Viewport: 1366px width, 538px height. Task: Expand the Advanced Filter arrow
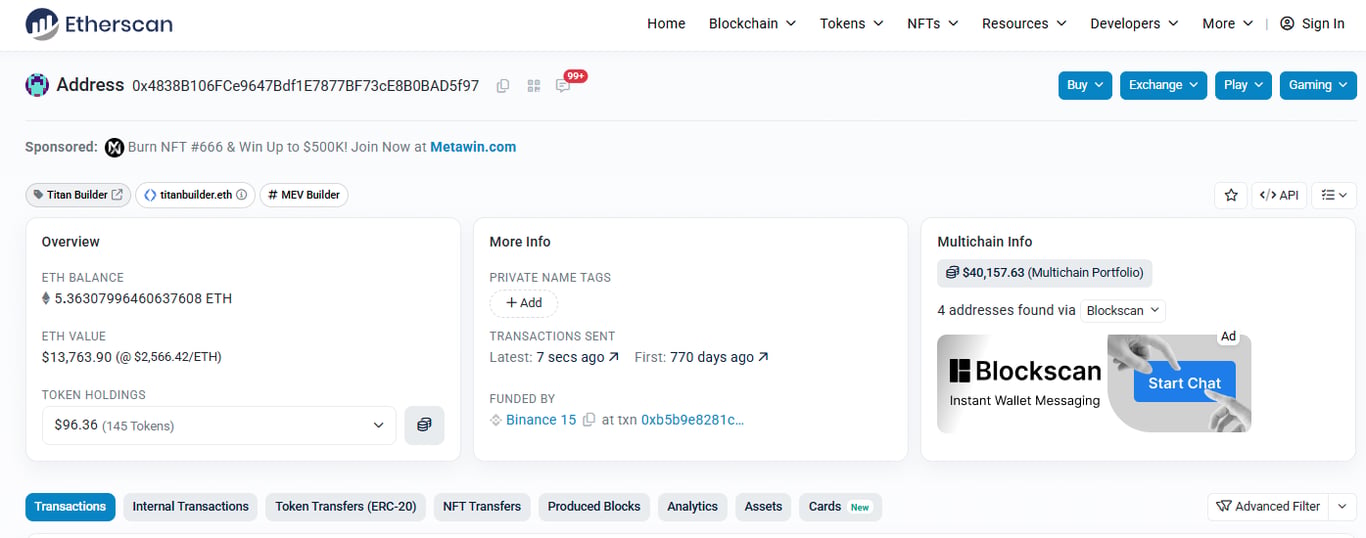pyautogui.click(x=1342, y=506)
